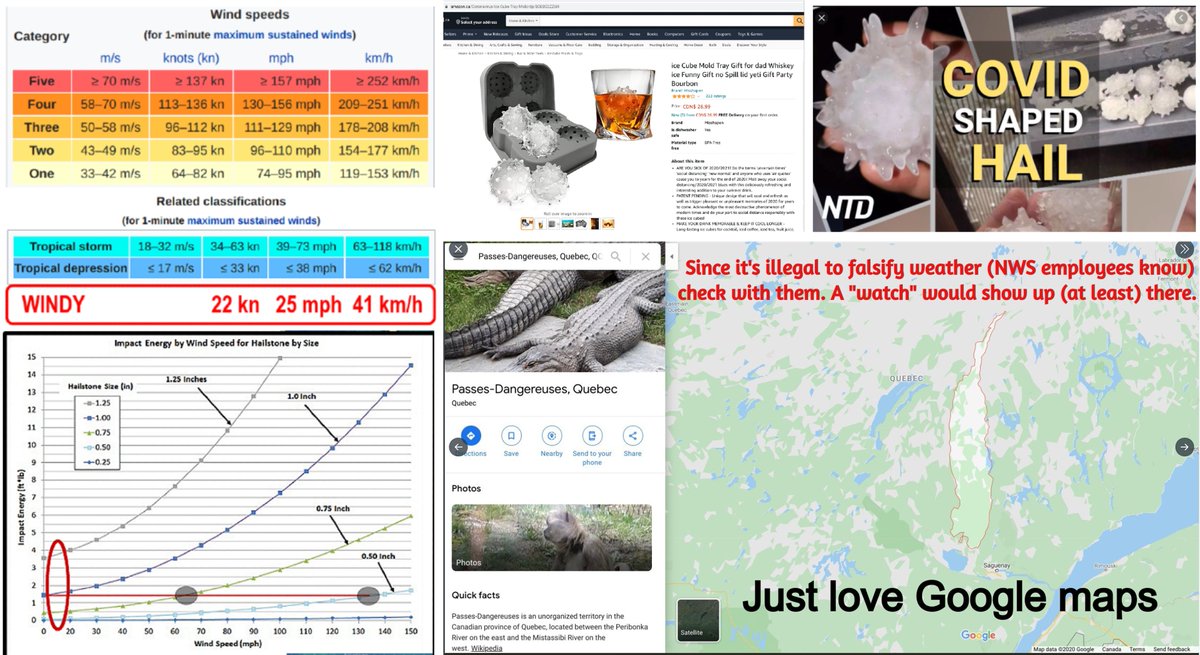Click Select your address on Amazon
This screenshot has width=1200, height=655.
click(x=476, y=21)
